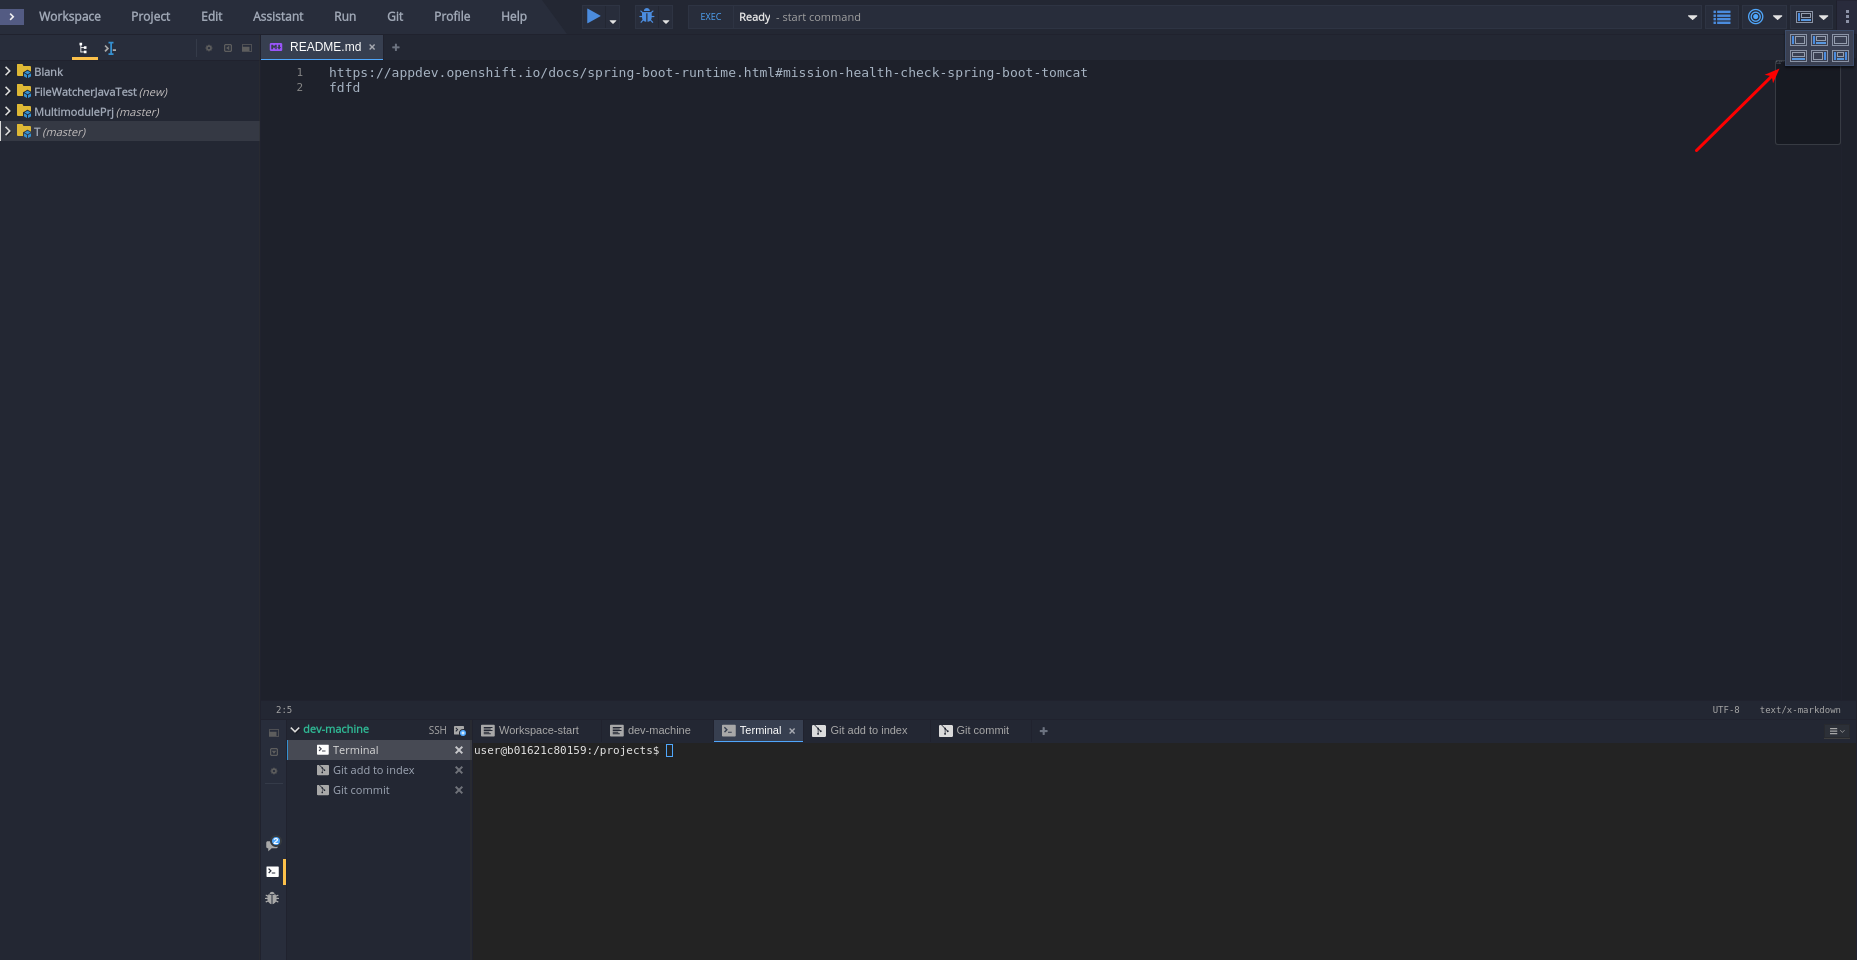Viewport: 1857px width, 960px height.
Task: Collapse the dev-machine process group
Action: pyautogui.click(x=295, y=729)
